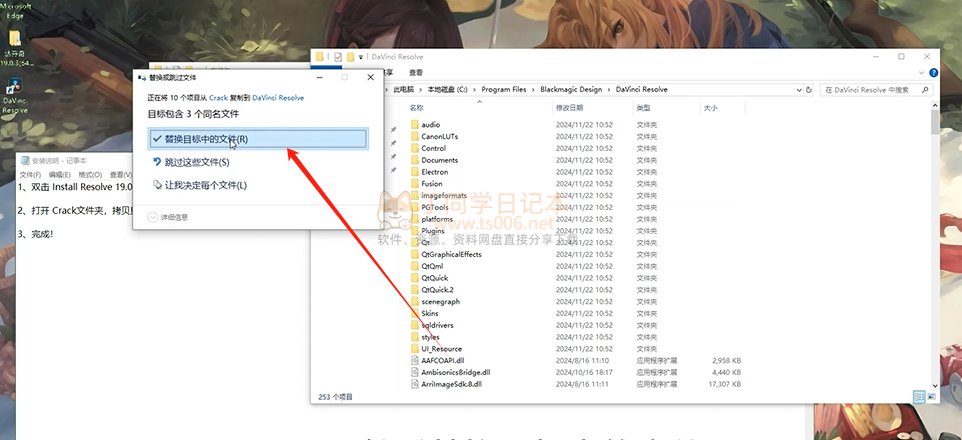Click the Crack source link in dialog
The height and width of the screenshot is (440, 962).
[218, 98]
